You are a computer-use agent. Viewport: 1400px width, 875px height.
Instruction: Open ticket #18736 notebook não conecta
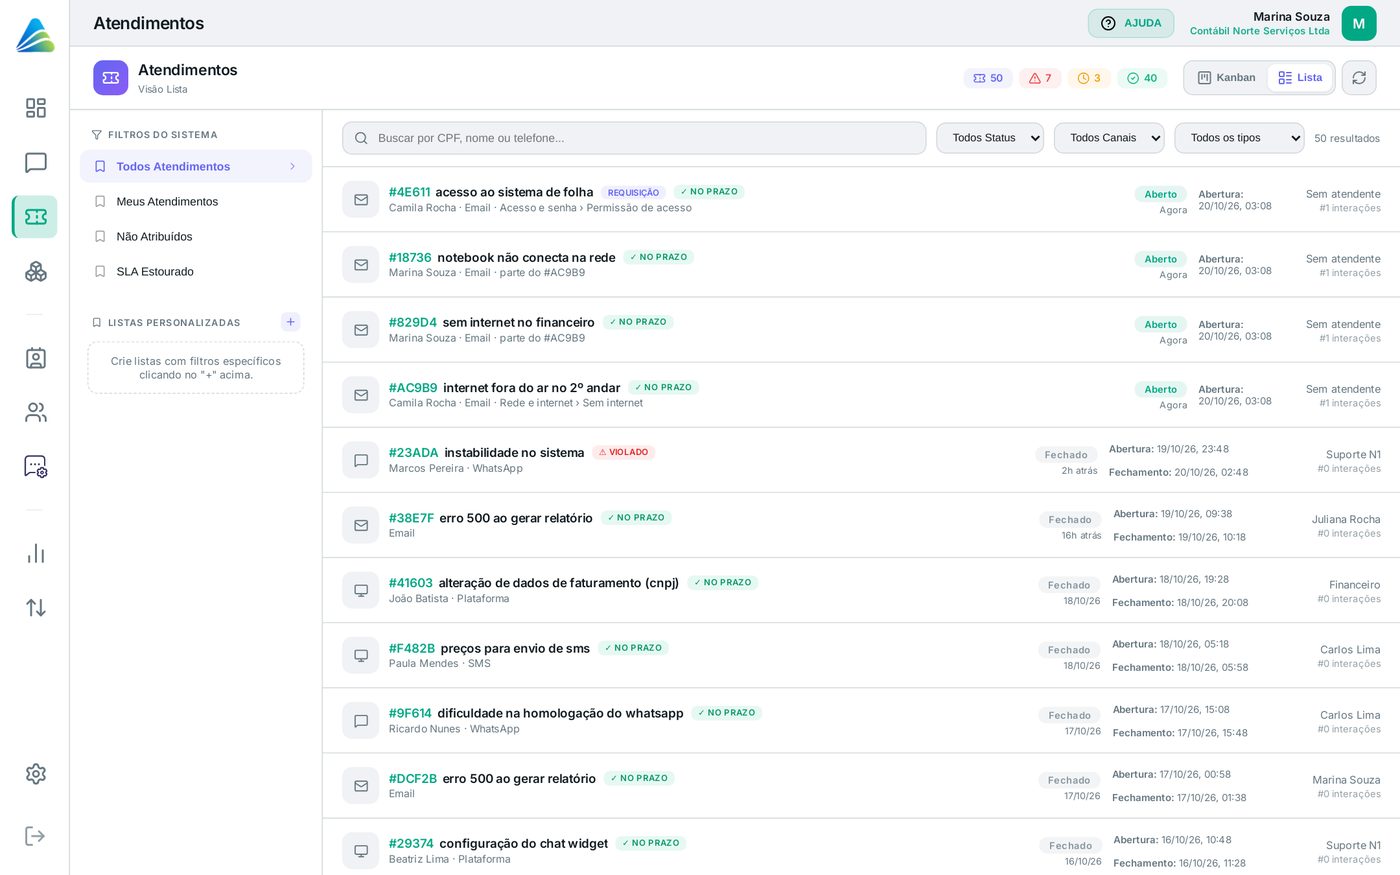coord(861,265)
